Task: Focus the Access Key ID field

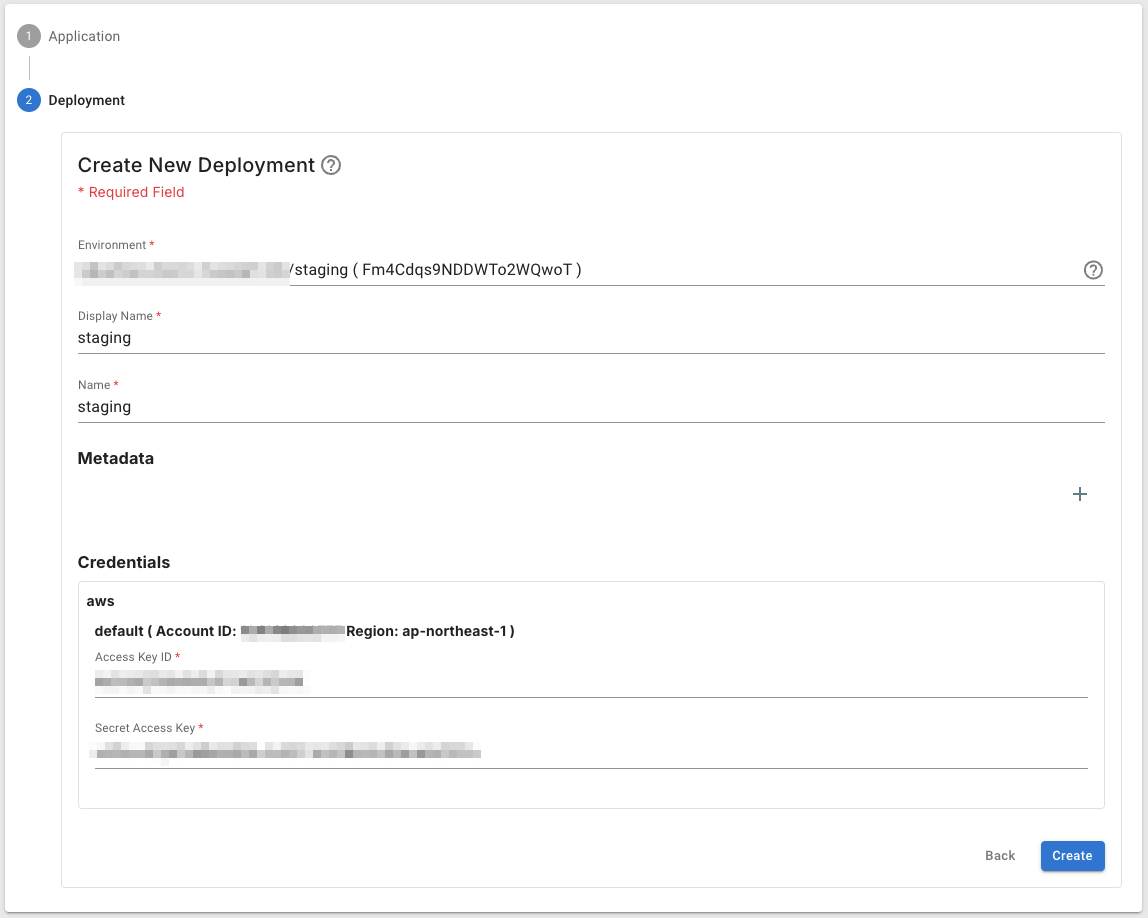Action: pyautogui.click(x=590, y=682)
